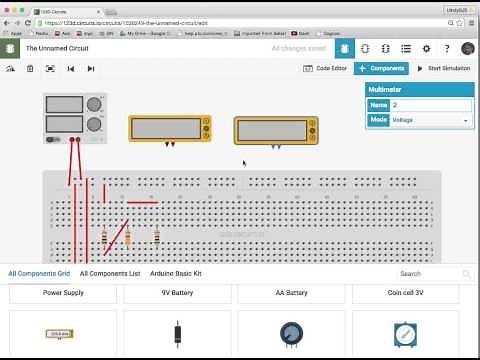Click the power supply upper voltage knob
Screen dimensions: 480x360
tap(94, 105)
